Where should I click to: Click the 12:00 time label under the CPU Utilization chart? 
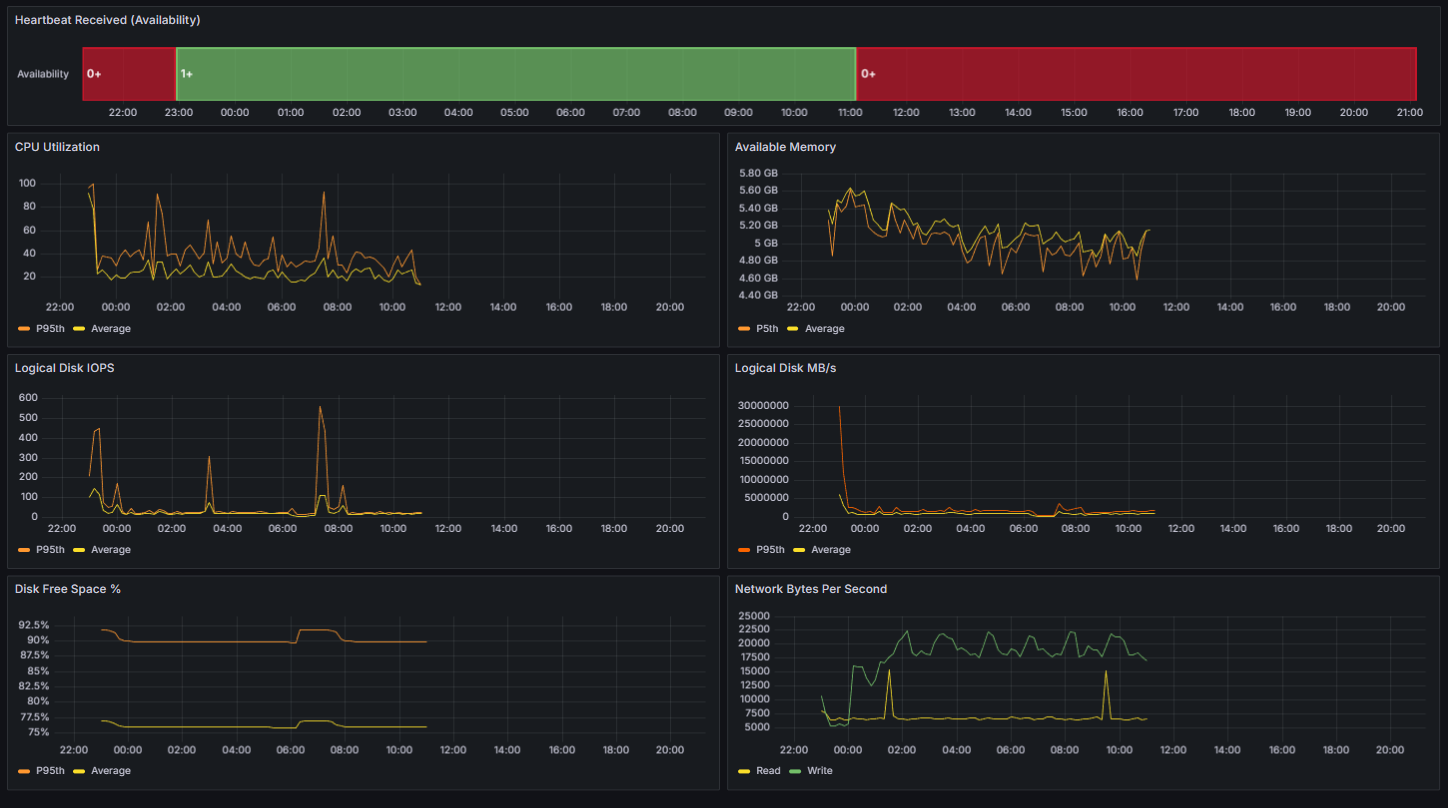[x=448, y=307]
